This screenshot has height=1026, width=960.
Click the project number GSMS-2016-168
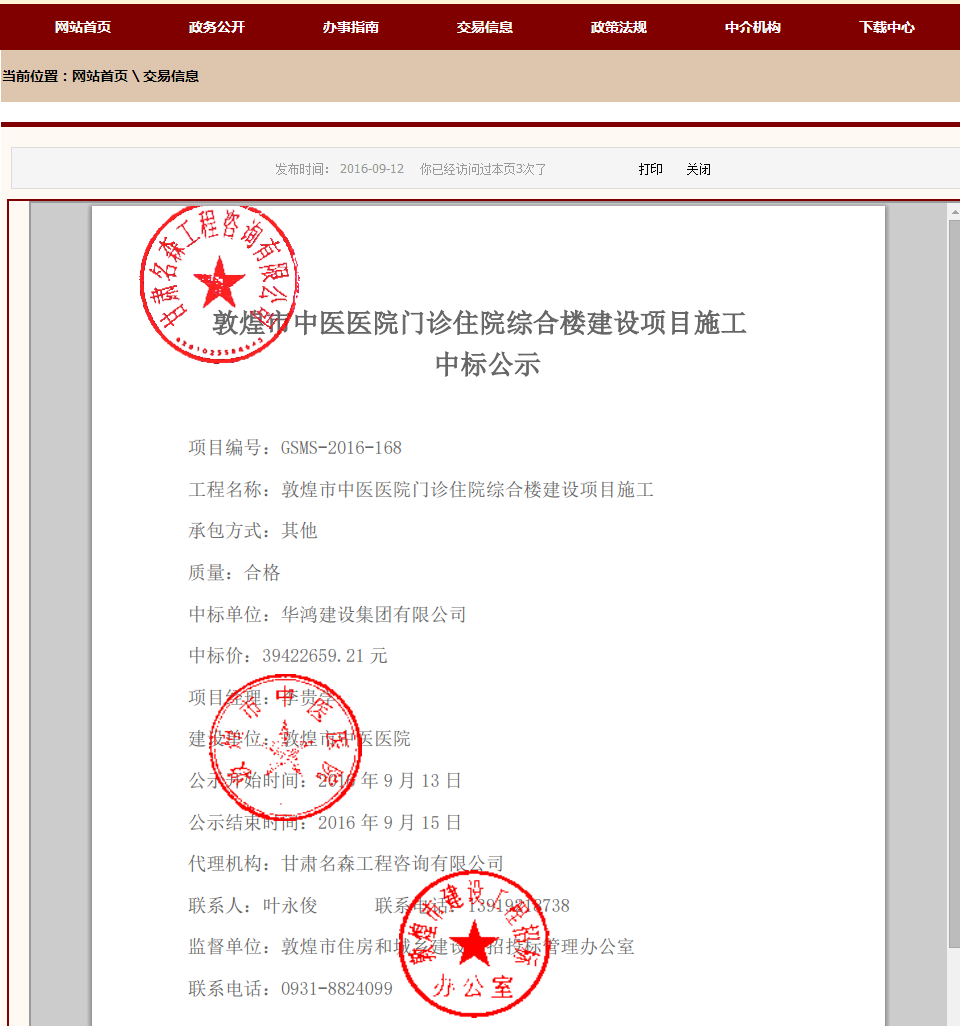click(x=341, y=448)
